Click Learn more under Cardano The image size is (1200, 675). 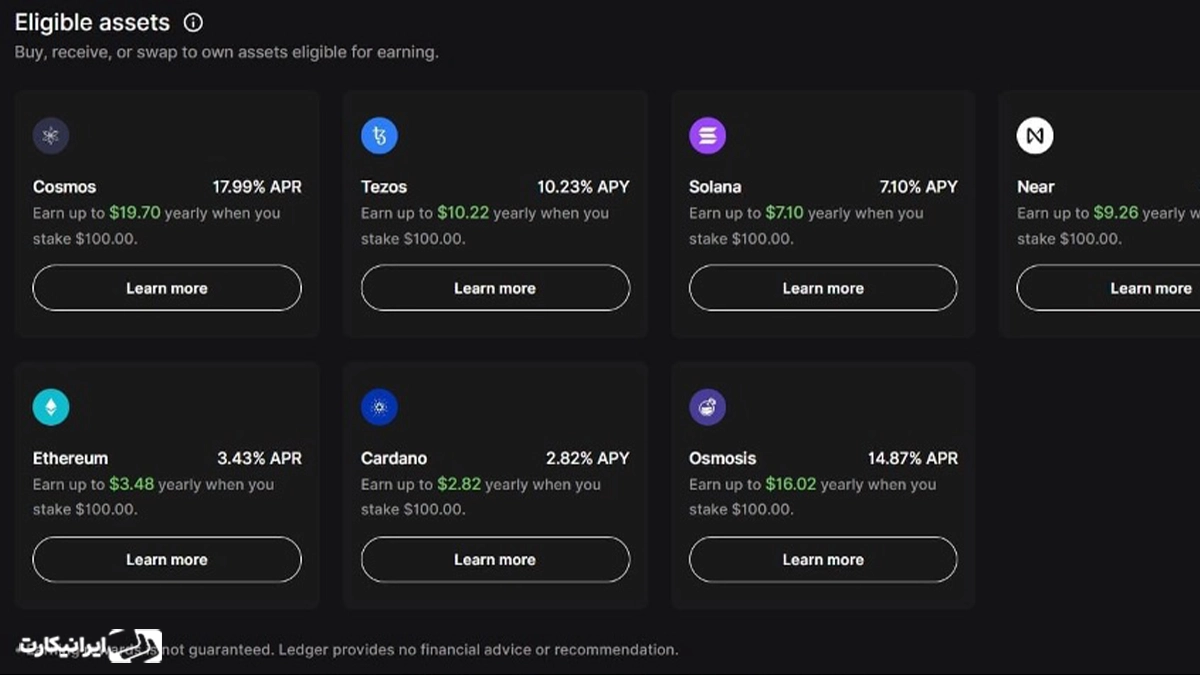(x=495, y=560)
